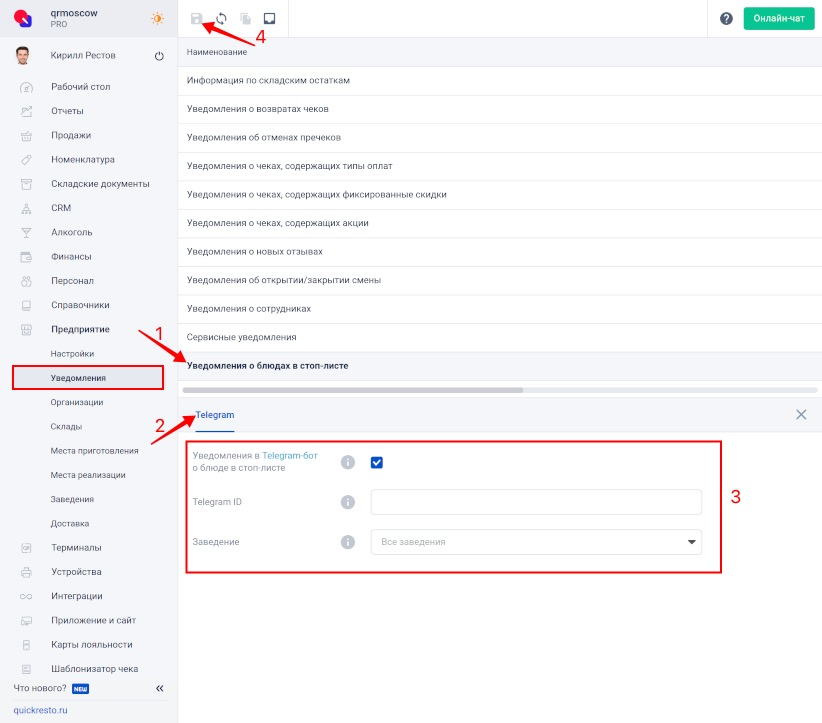Select row Уведомления о возвратах чеков
The image size is (822, 723).
coord(500,109)
